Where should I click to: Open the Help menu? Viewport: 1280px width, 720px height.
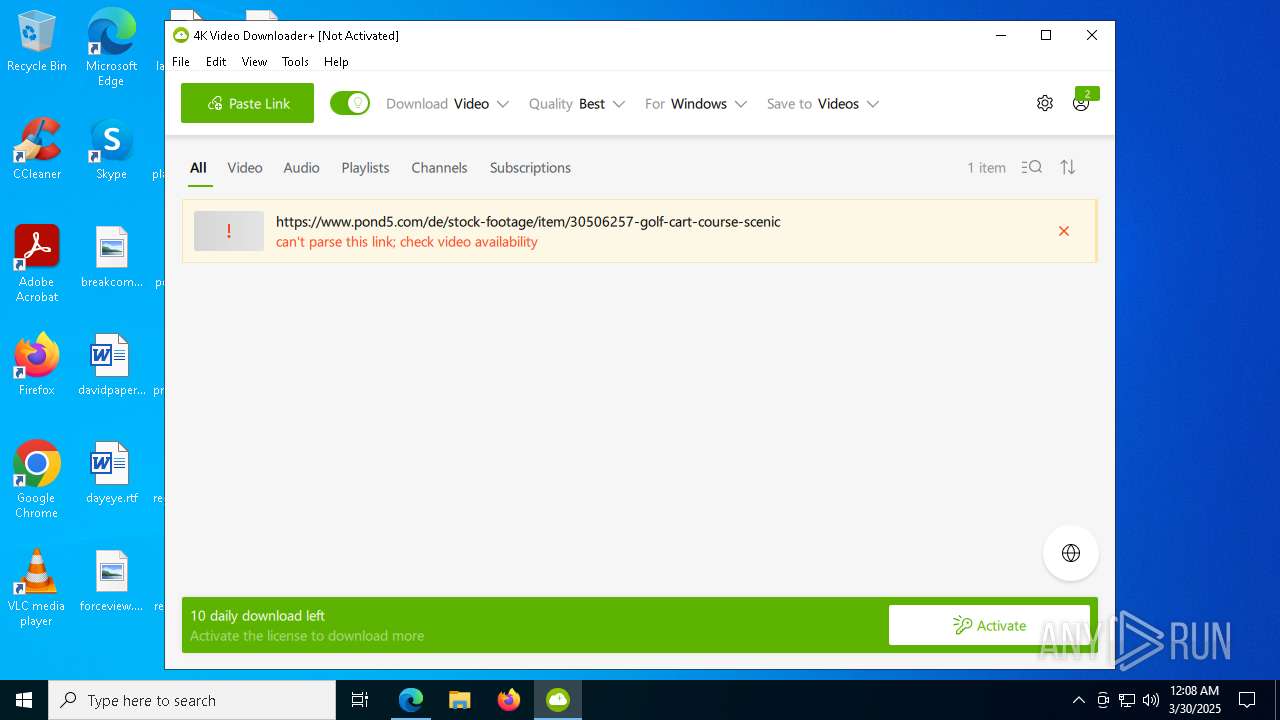(336, 62)
